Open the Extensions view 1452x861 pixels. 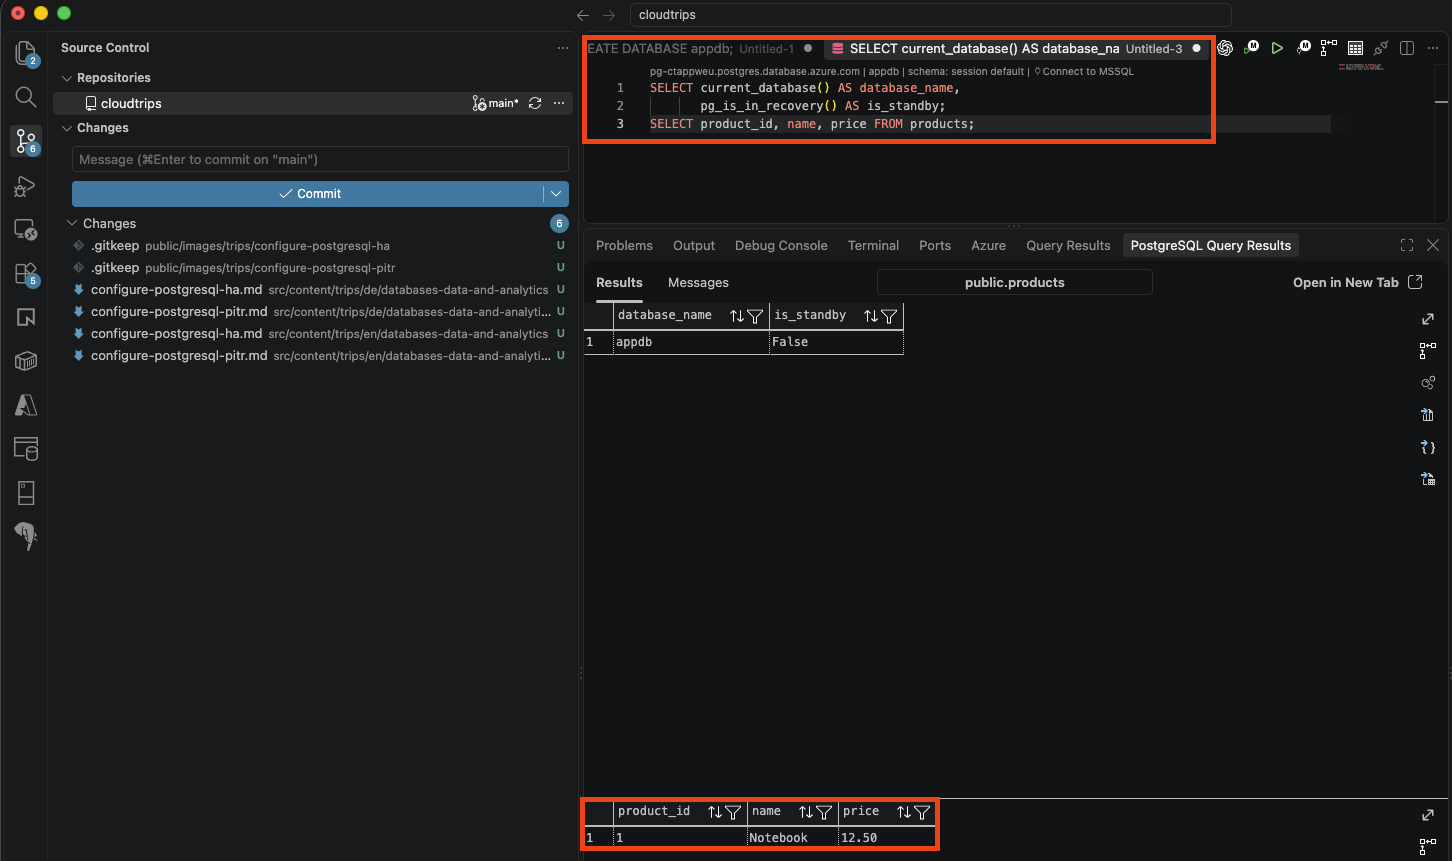pos(26,274)
